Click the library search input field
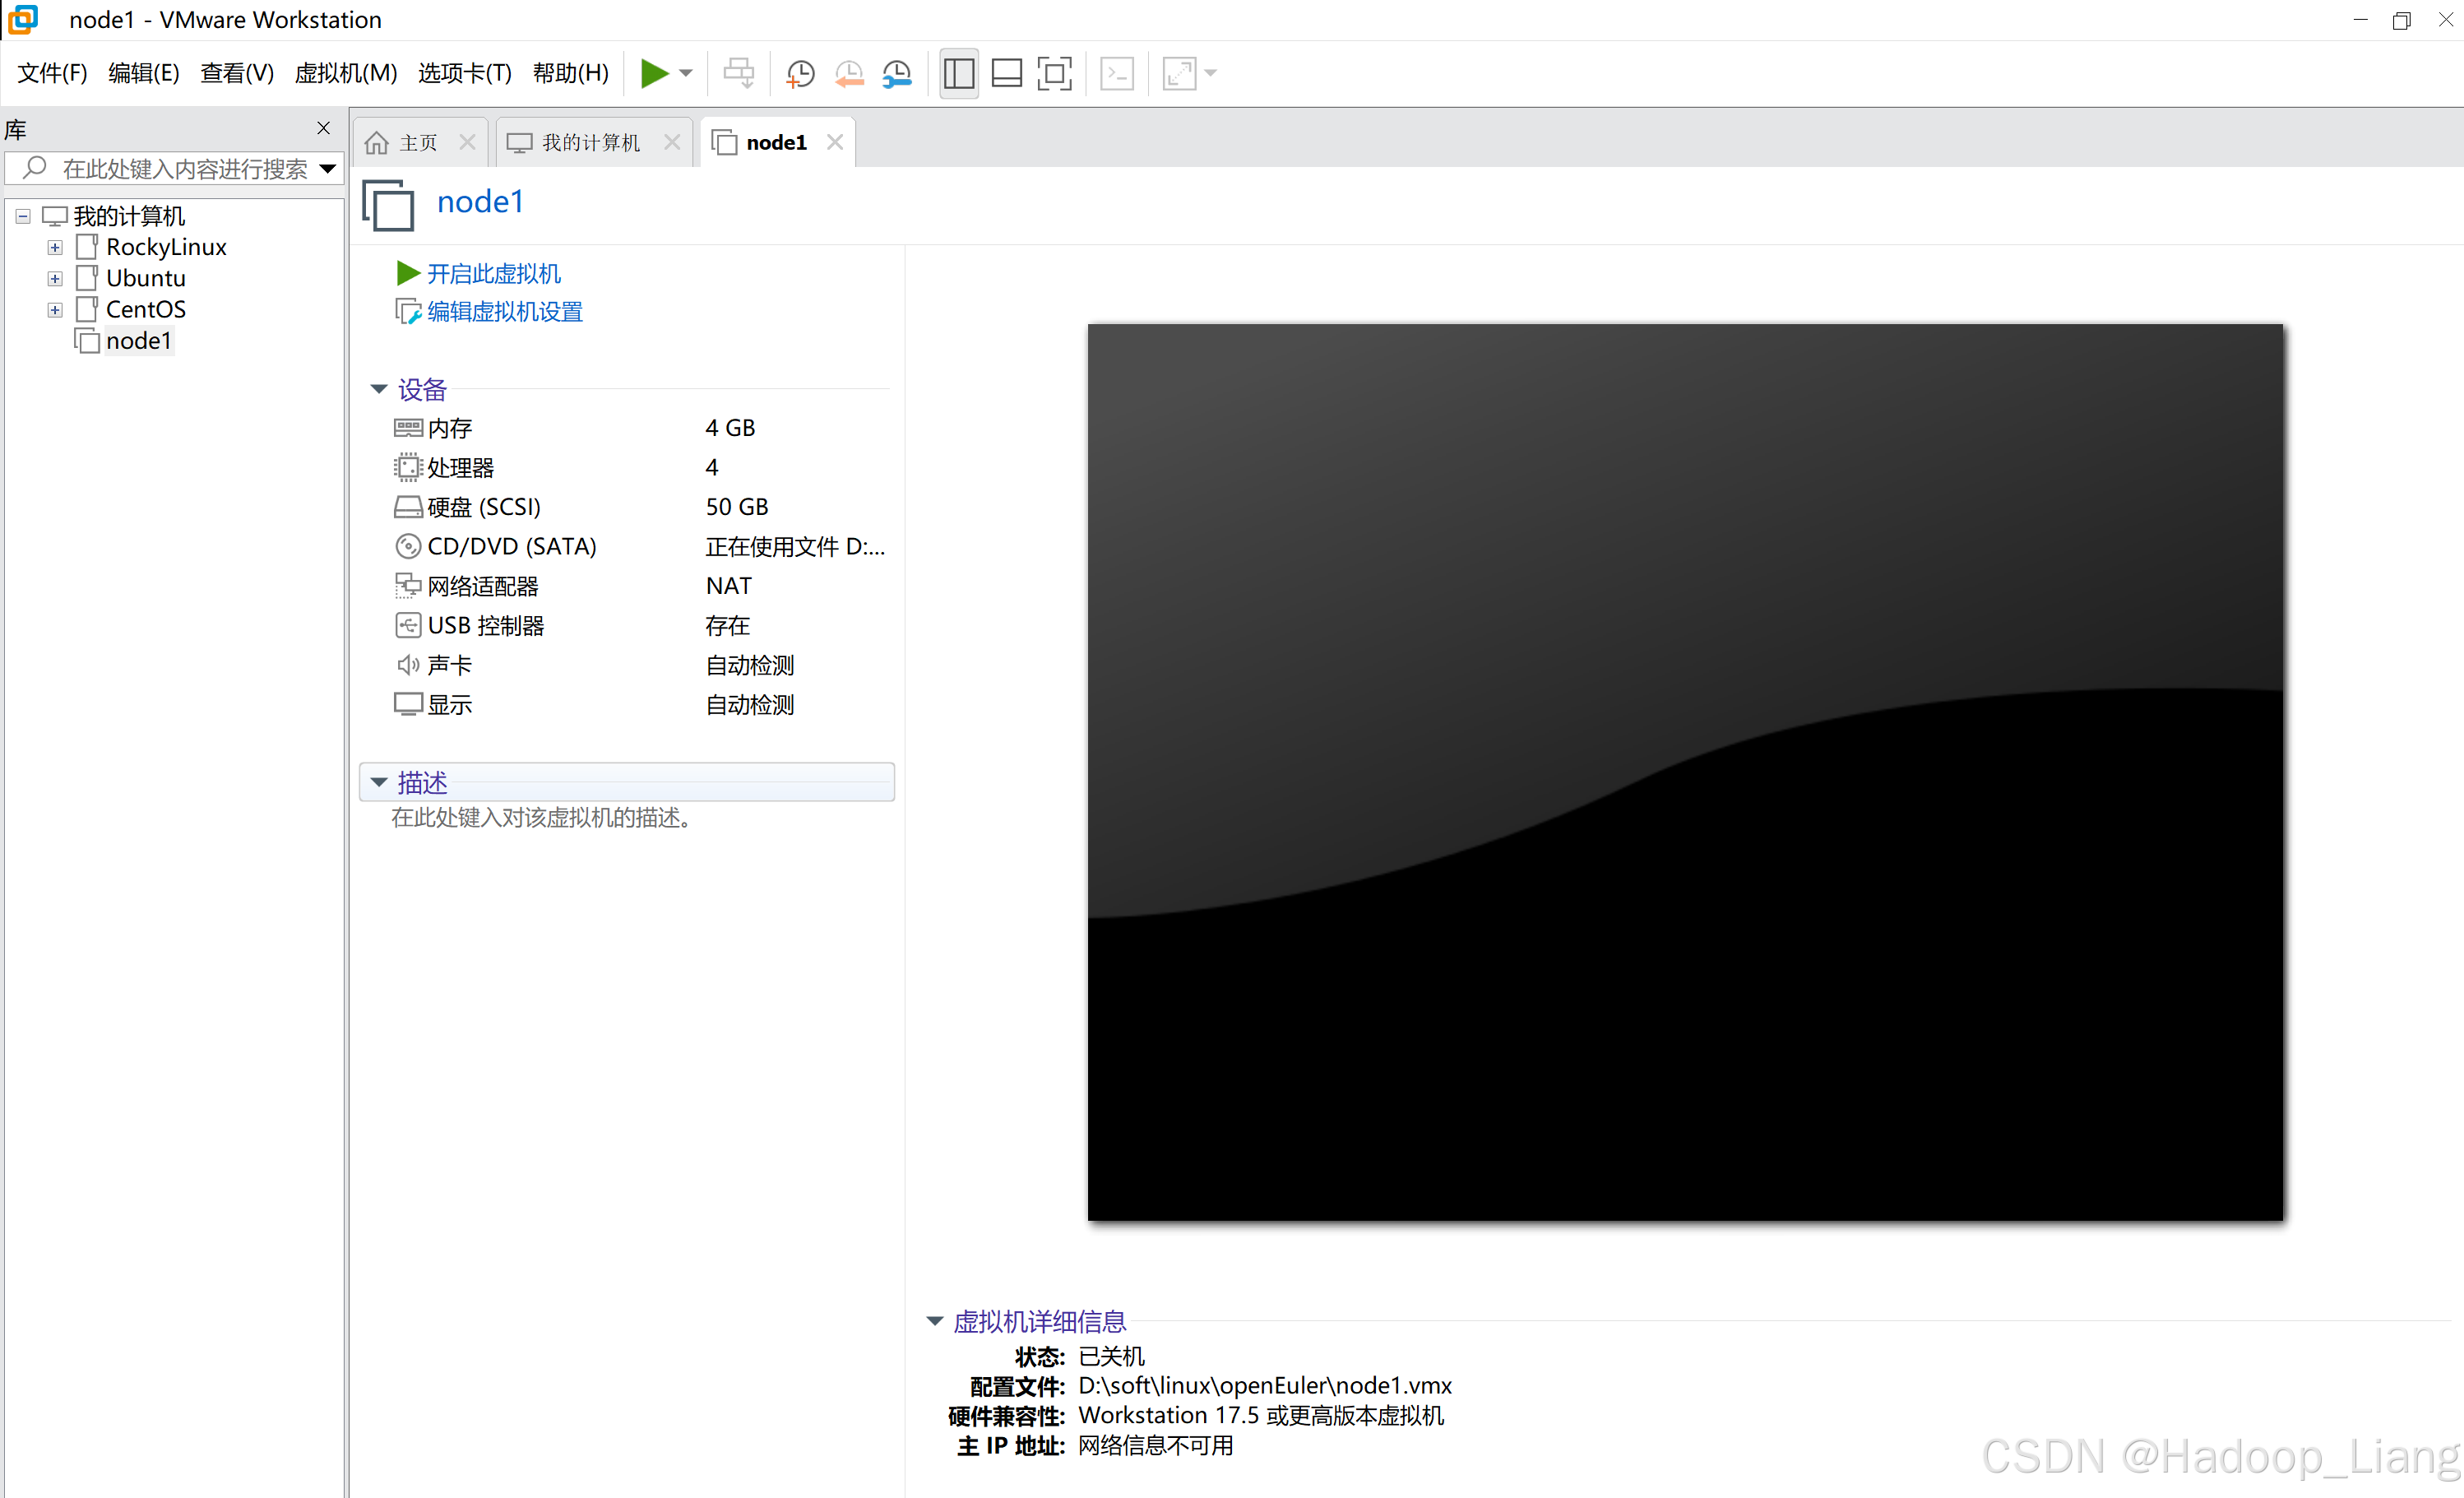 click(x=183, y=168)
